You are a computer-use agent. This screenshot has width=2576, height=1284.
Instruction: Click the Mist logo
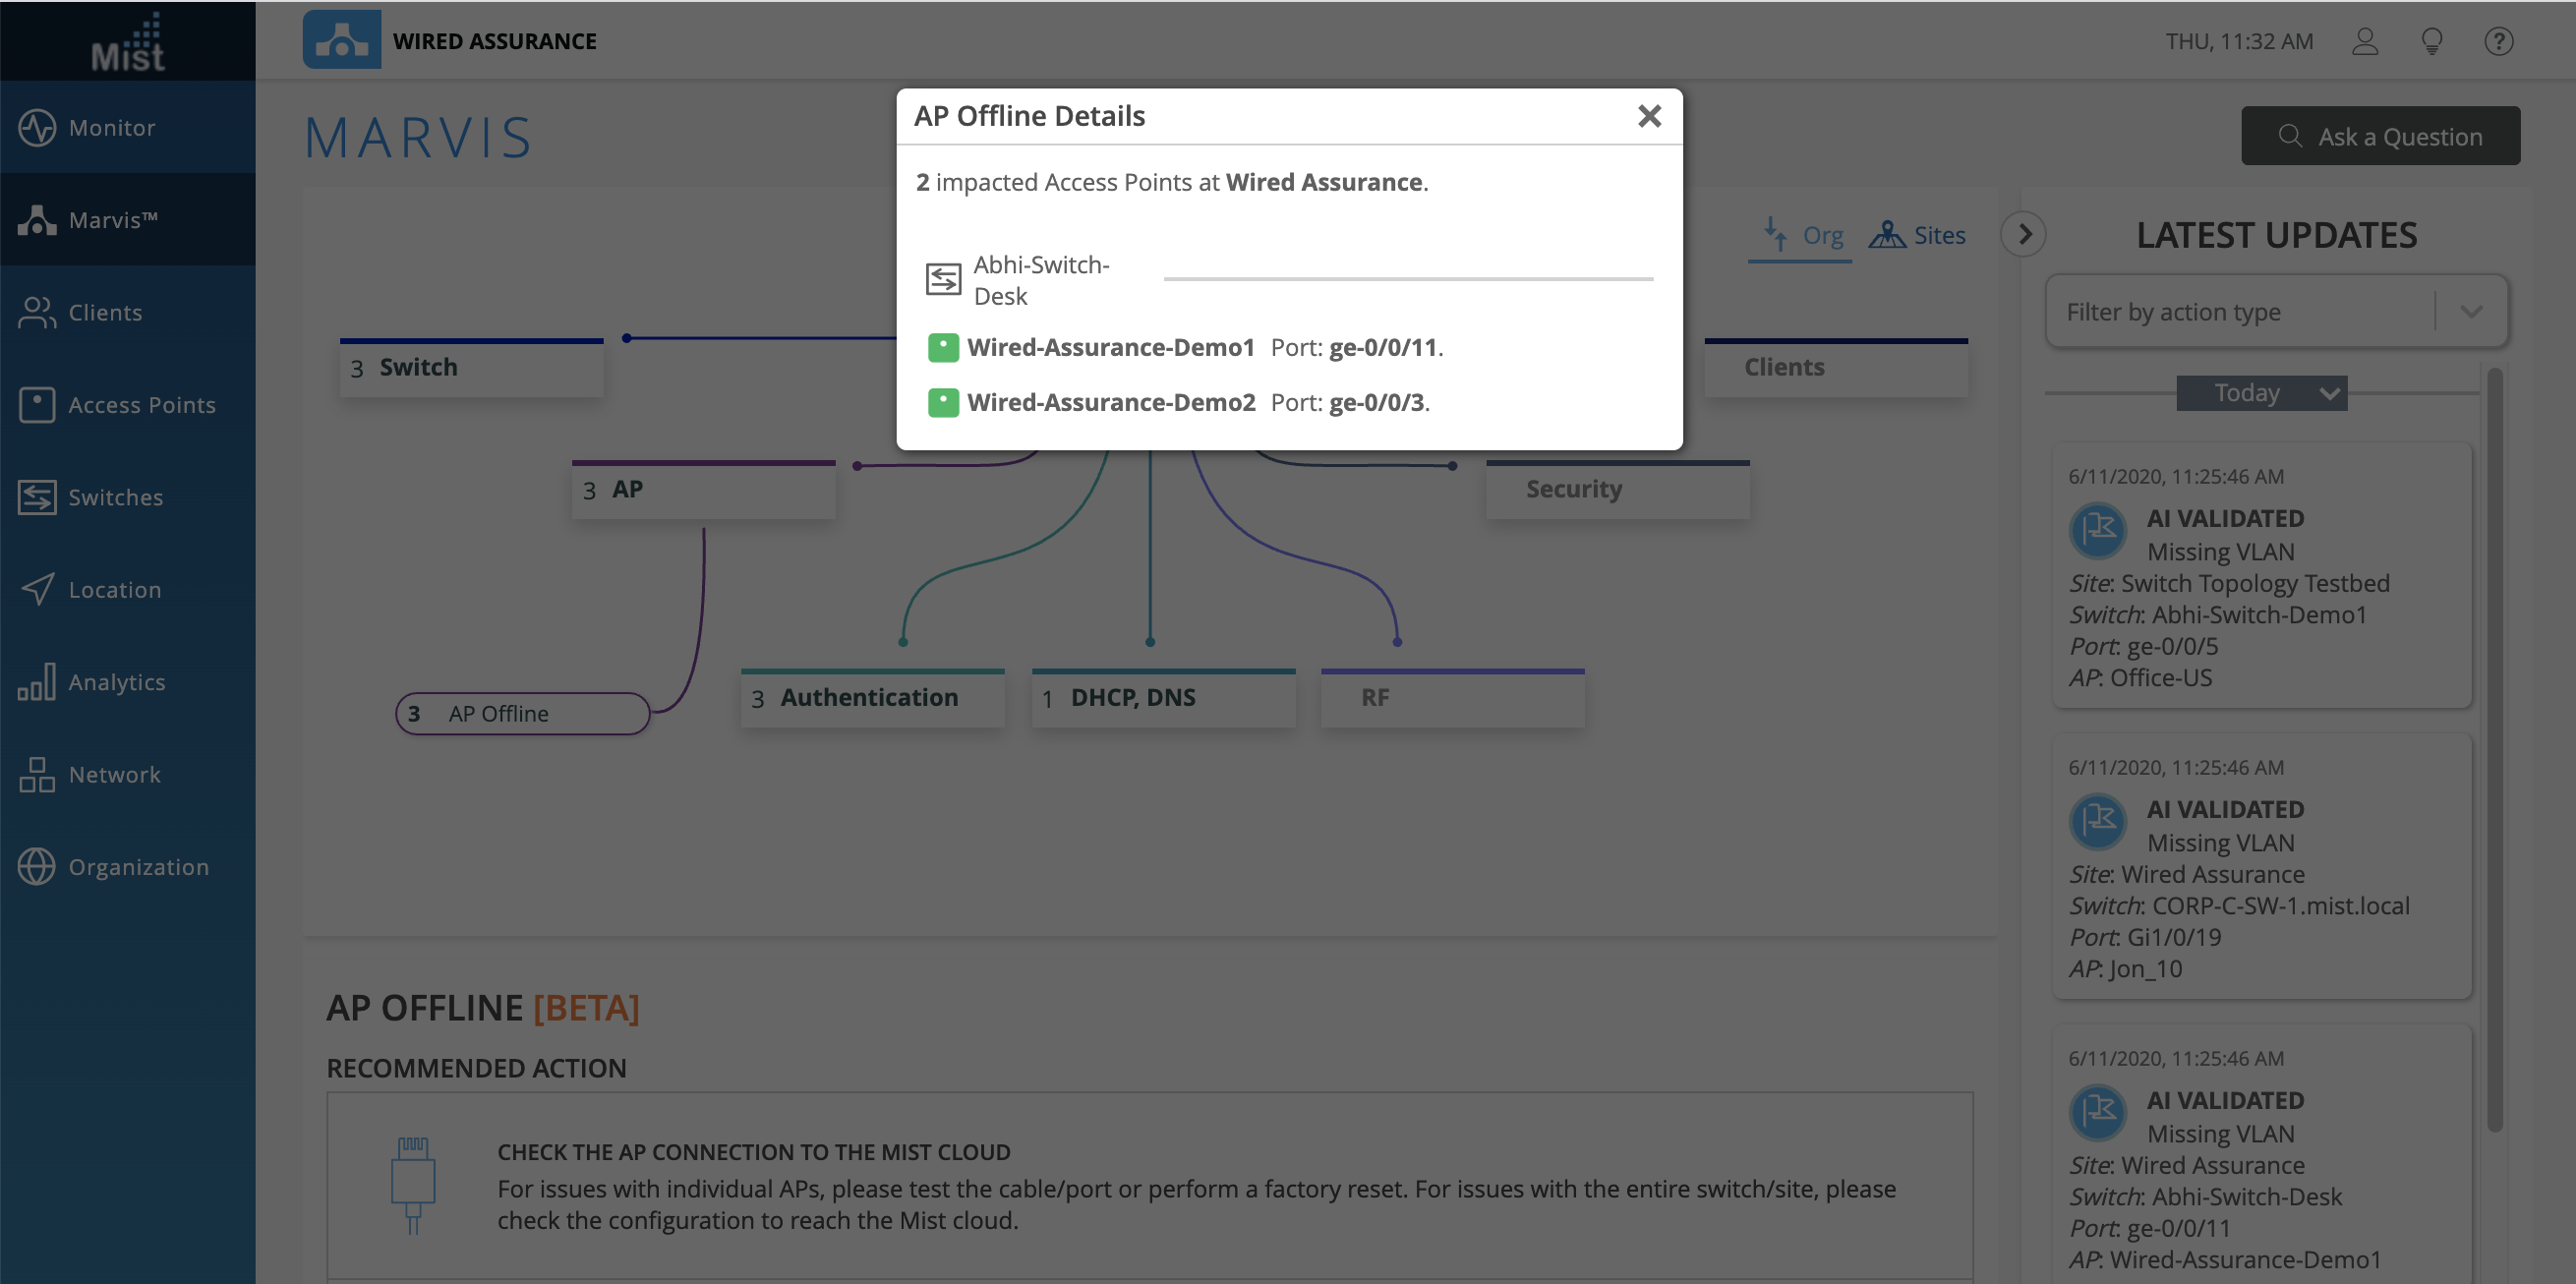pos(127,42)
